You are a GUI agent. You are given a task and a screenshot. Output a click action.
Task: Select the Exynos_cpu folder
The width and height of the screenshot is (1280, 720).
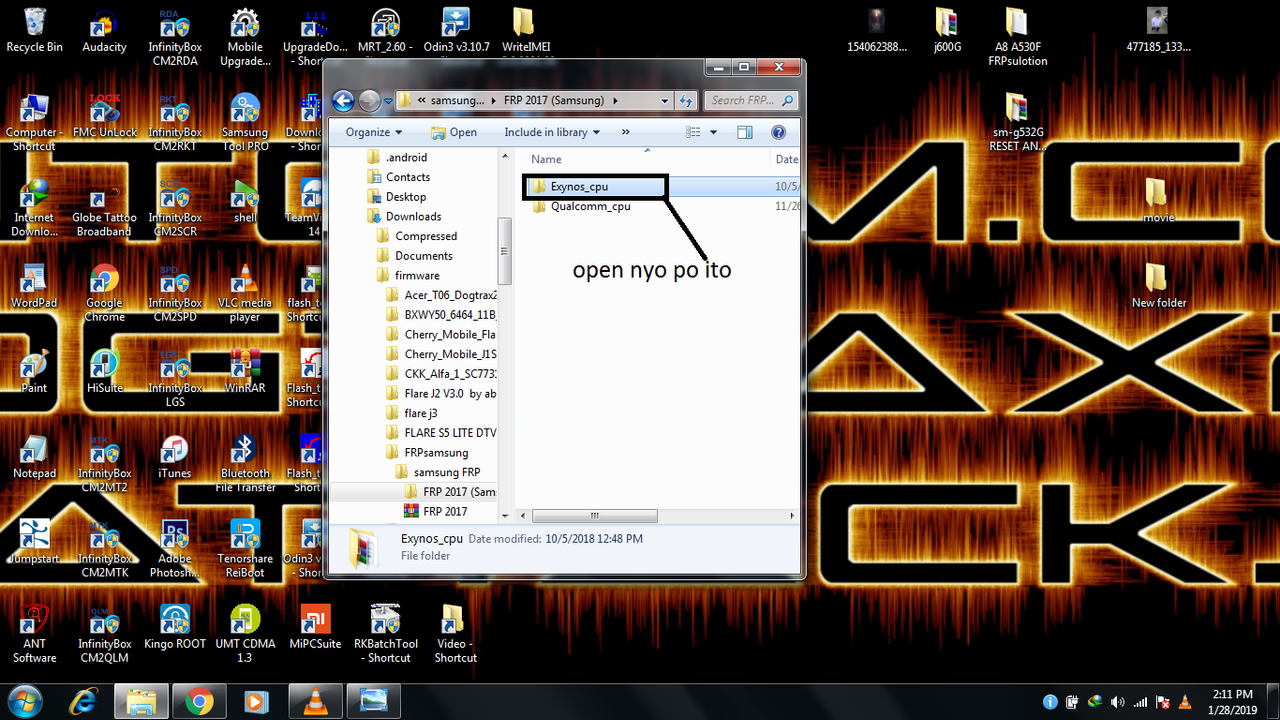[x=579, y=187]
